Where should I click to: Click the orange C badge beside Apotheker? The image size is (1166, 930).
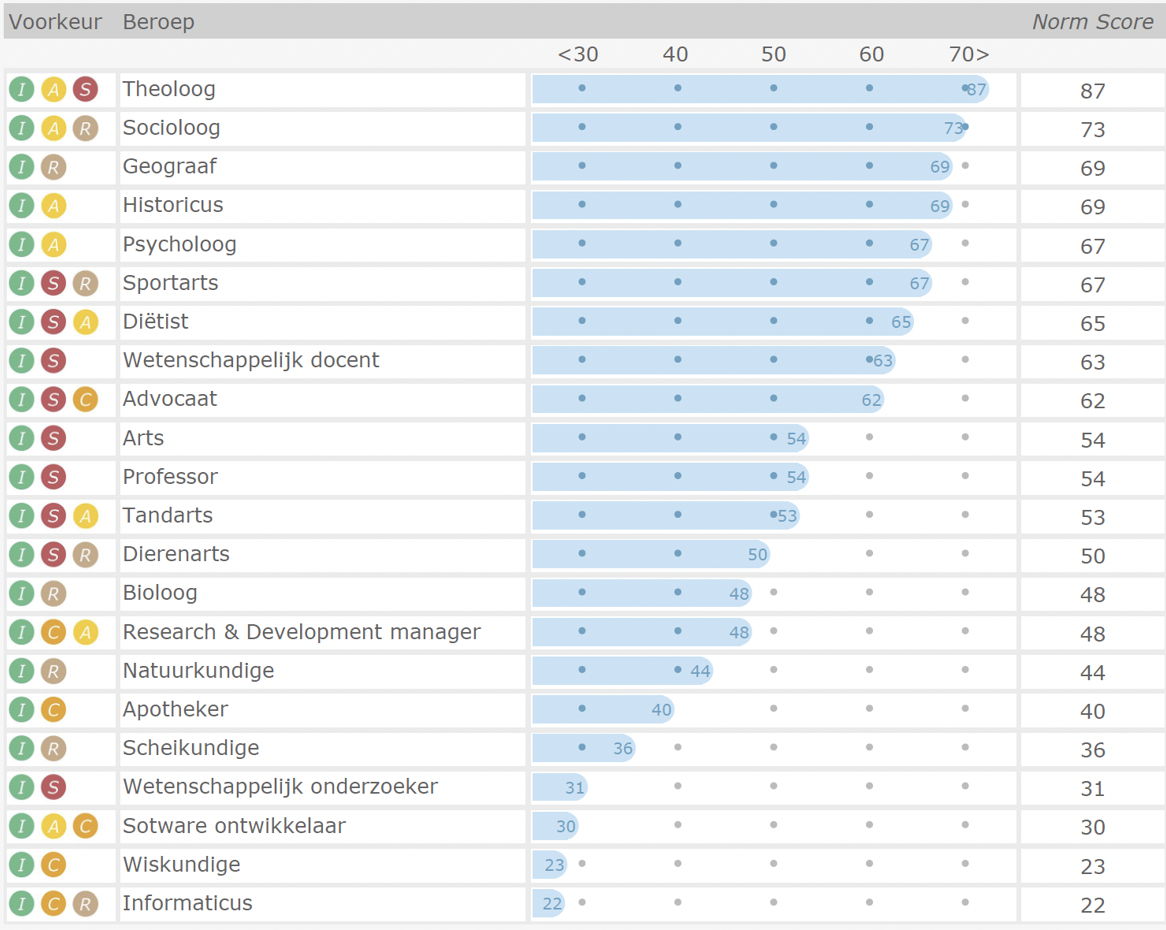[x=53, y=710]
